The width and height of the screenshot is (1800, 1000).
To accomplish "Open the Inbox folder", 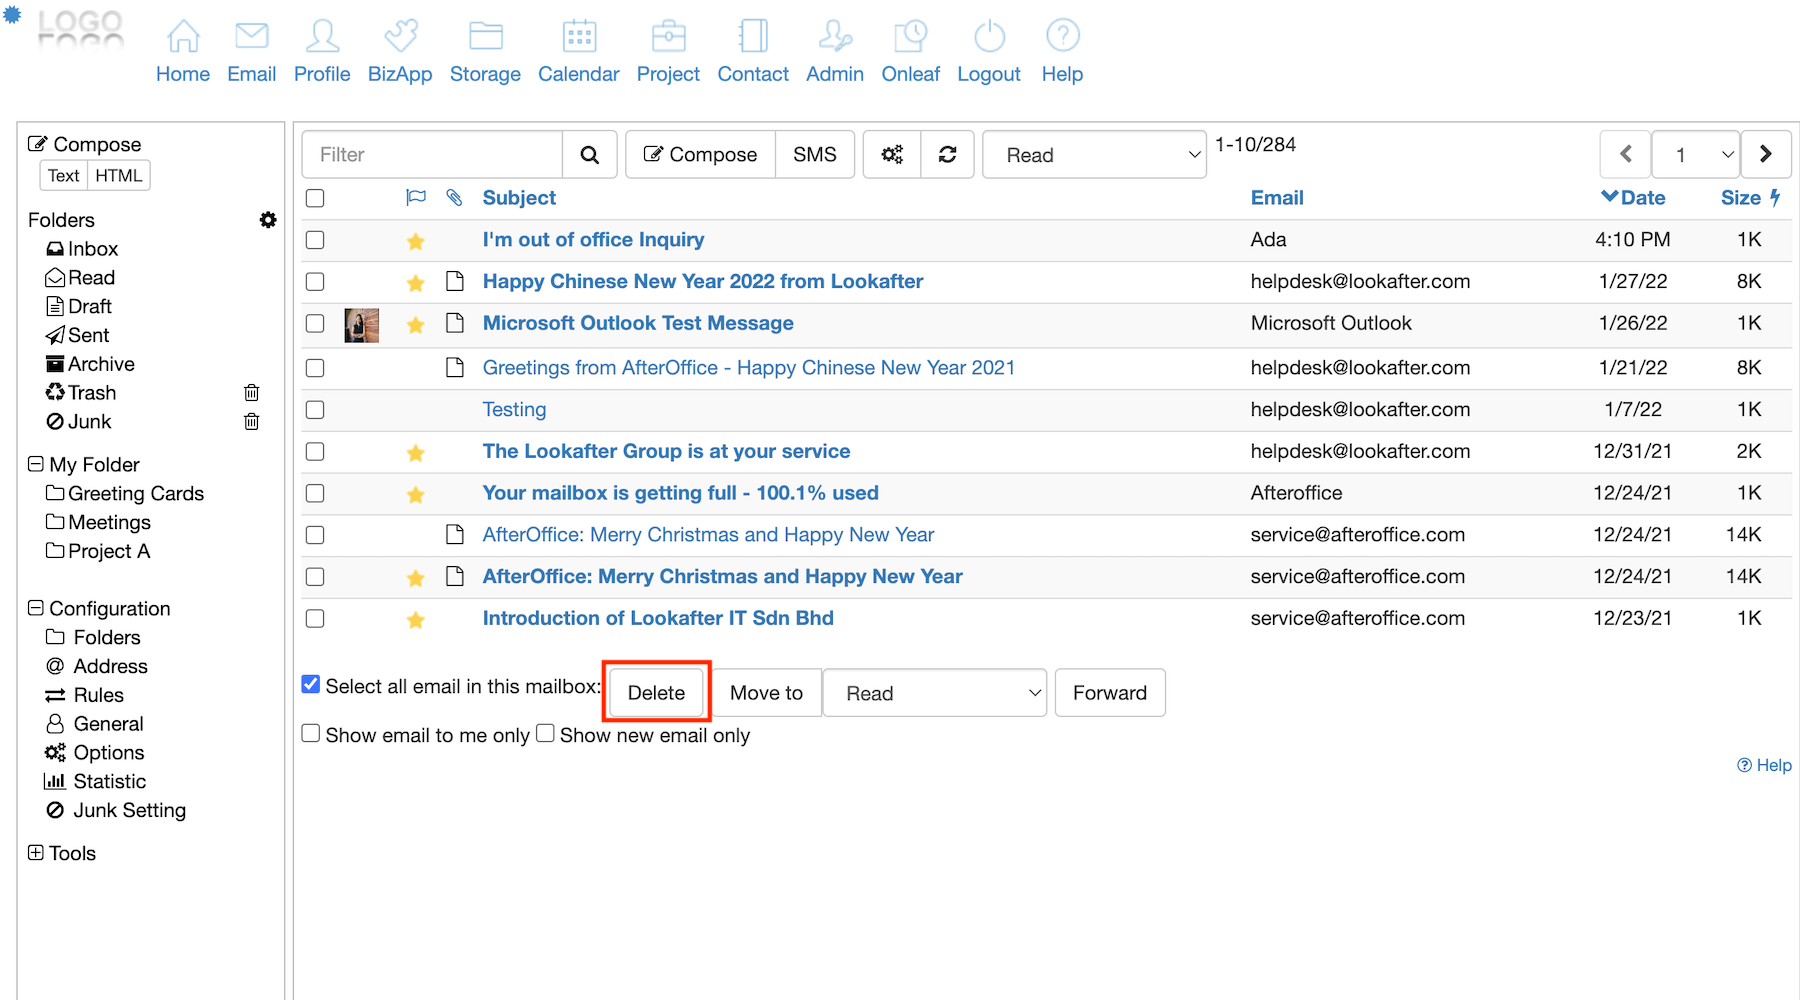I will (92, 249).
